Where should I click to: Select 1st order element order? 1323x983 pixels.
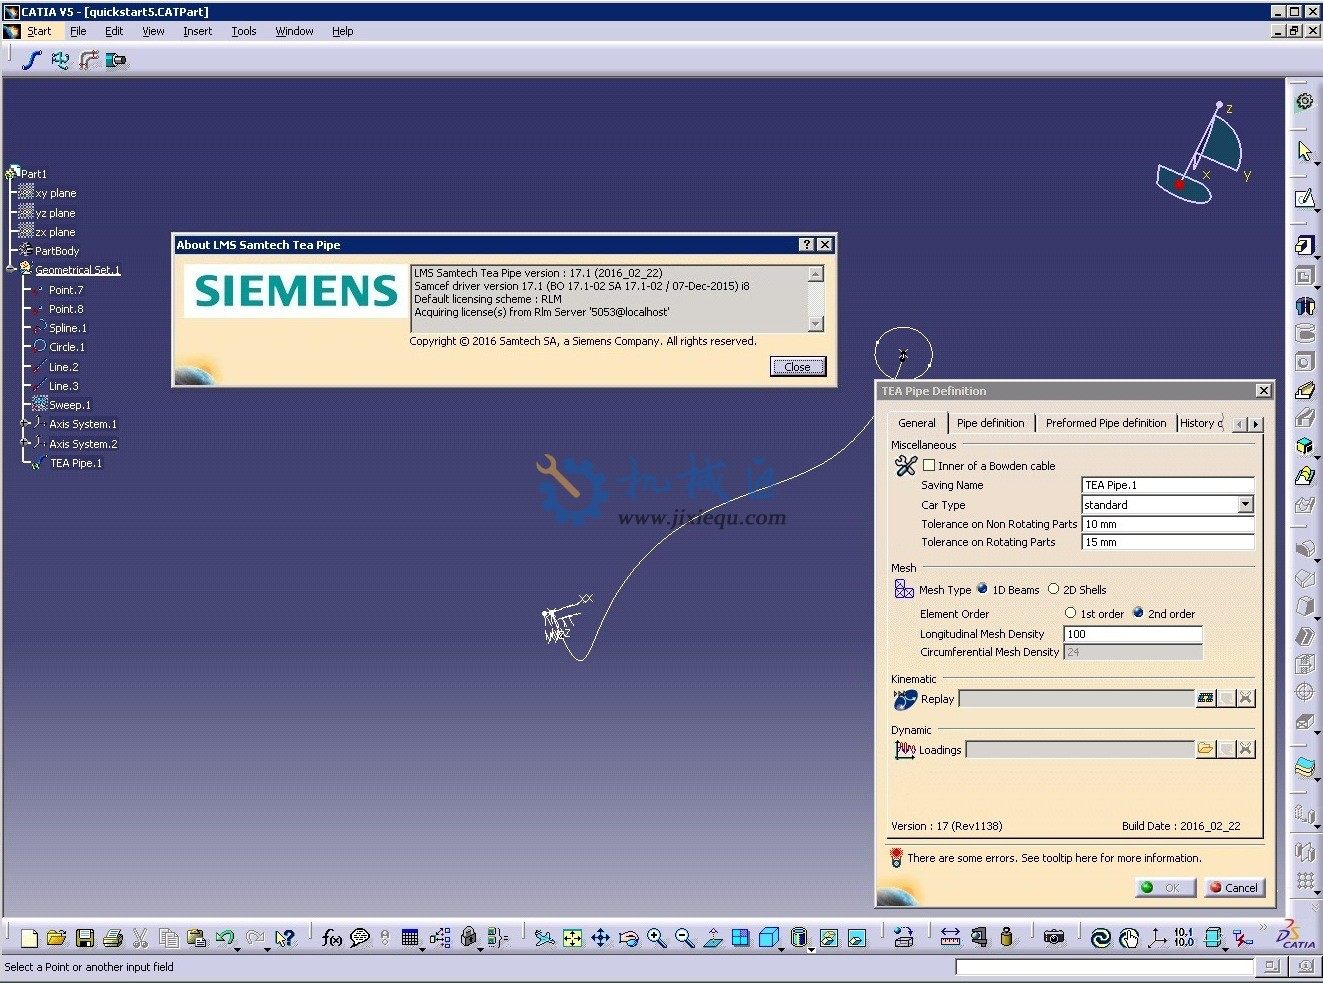point(1071,613)
